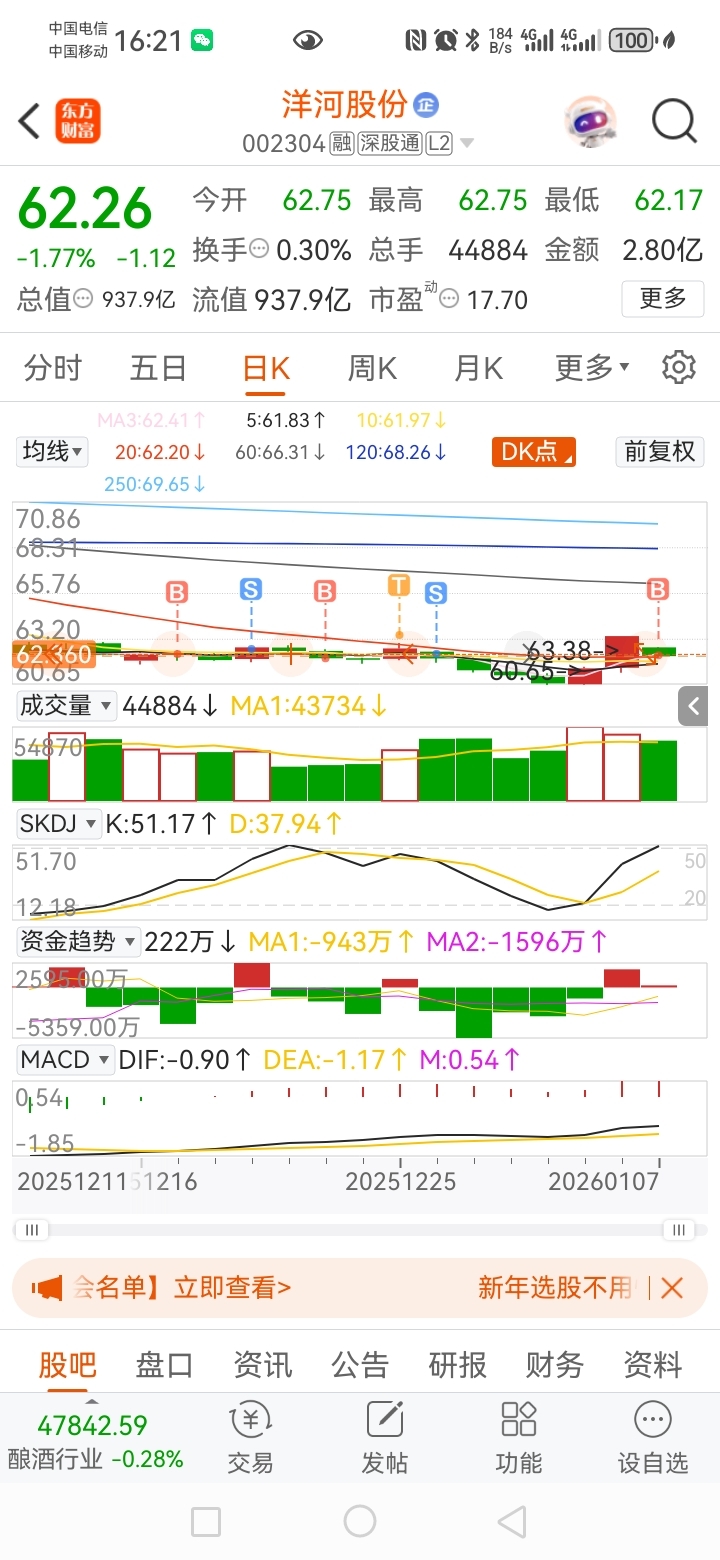Move the left chart range slider handle
This screenshot has width=720, height=1560.
click(32, 1230)
